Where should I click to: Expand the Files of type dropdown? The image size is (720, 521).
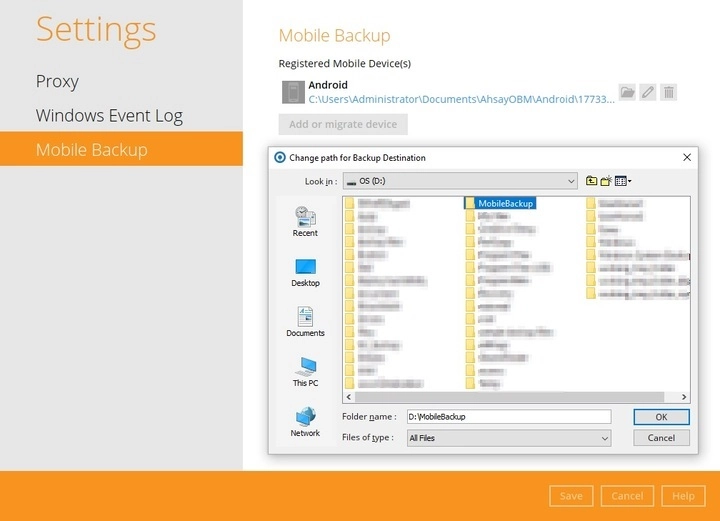(604, 438)
